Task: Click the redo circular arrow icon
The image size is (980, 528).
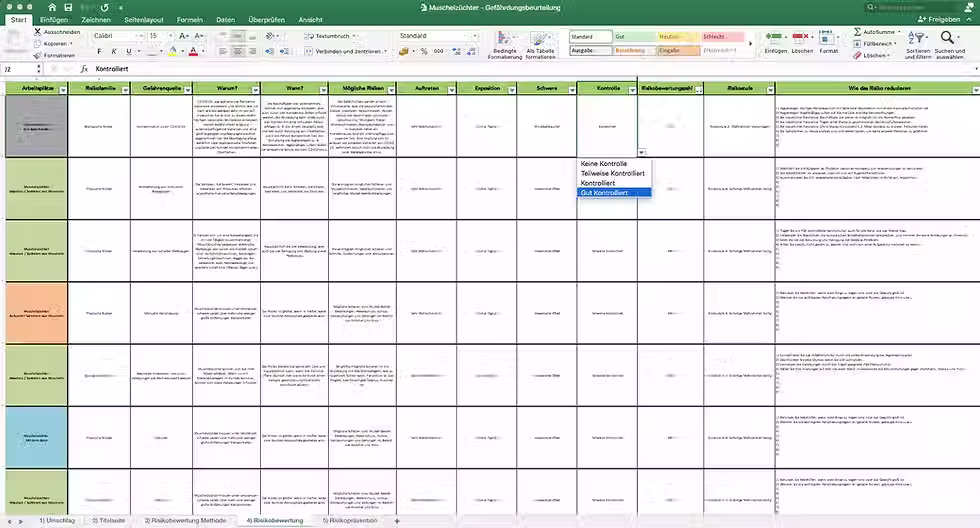Action: coord(104,7)
